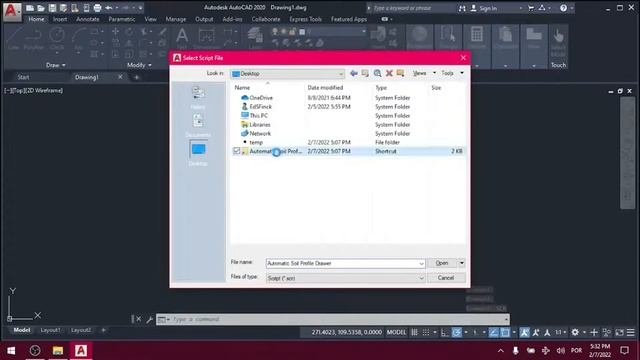
Task: Open the notification center icon
Action: click(624, 350)
